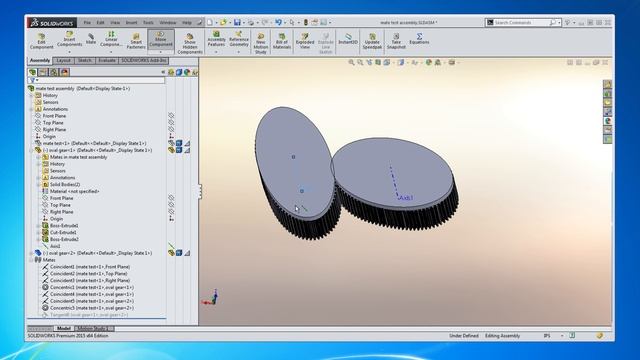Open the FeatureManager design tree tab
The image size is (640, 360).
click(32, 72)
